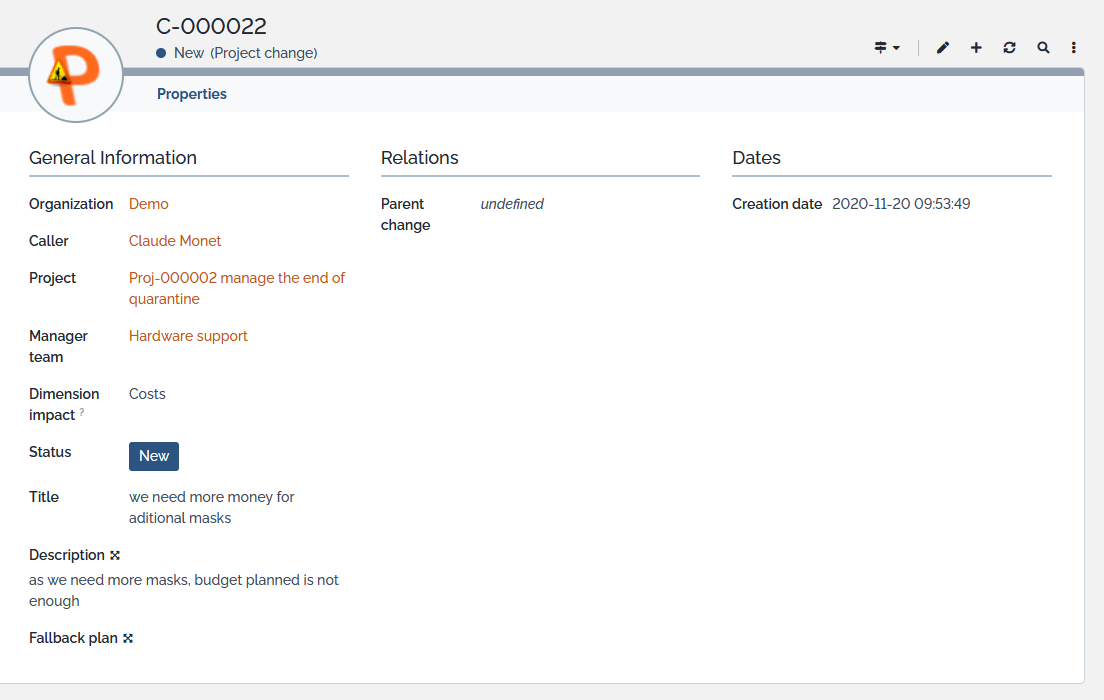Viewport: 1104px width, 700px height.
Task: Open the Demo organization link
Action: [x=149, y=204]
